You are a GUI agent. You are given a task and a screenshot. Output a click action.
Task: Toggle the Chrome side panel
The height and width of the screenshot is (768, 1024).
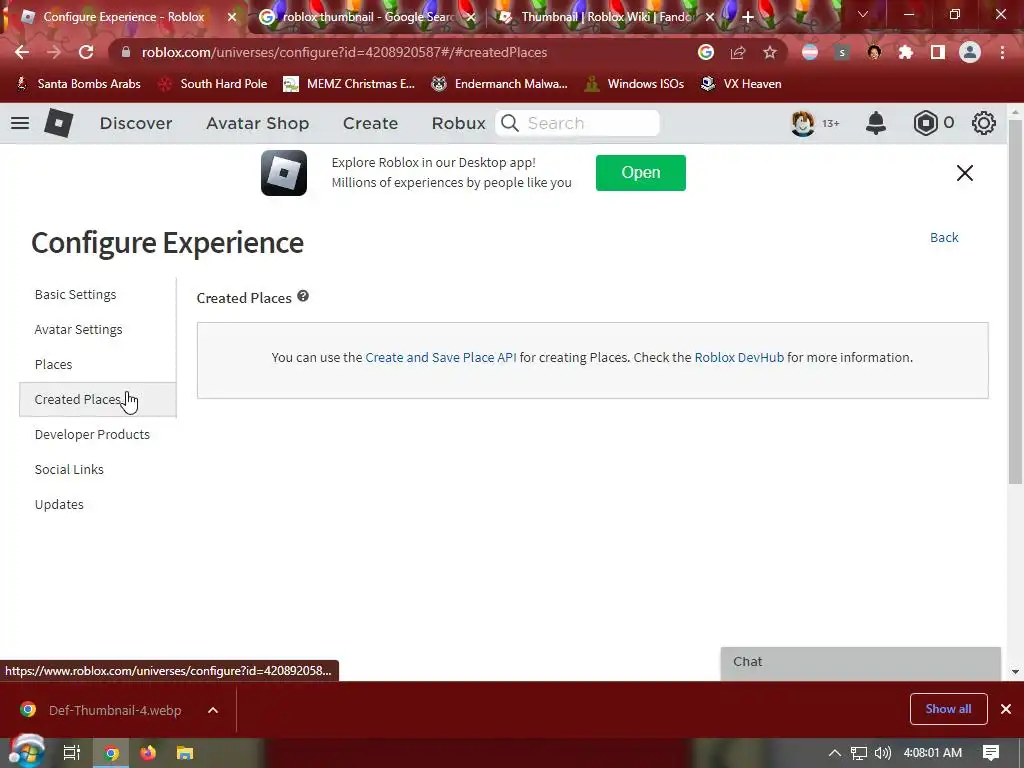[938, 52]
